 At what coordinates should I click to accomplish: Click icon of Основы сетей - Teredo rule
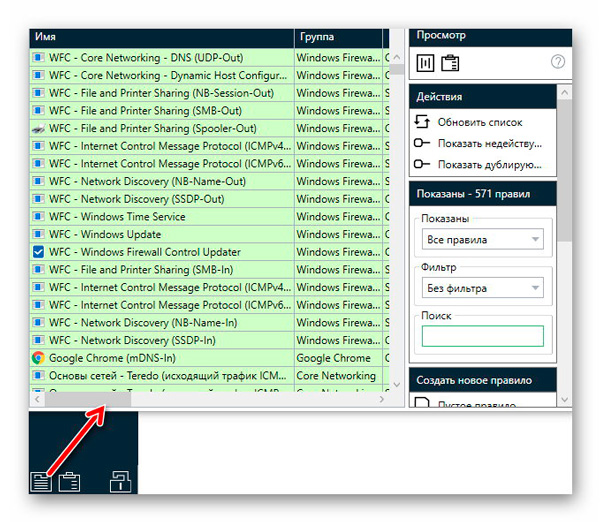tap(38, 375)
